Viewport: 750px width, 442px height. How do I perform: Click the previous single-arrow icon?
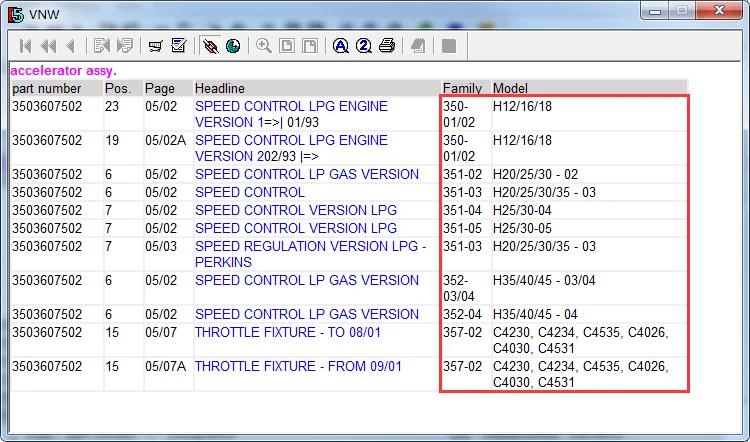71,46
